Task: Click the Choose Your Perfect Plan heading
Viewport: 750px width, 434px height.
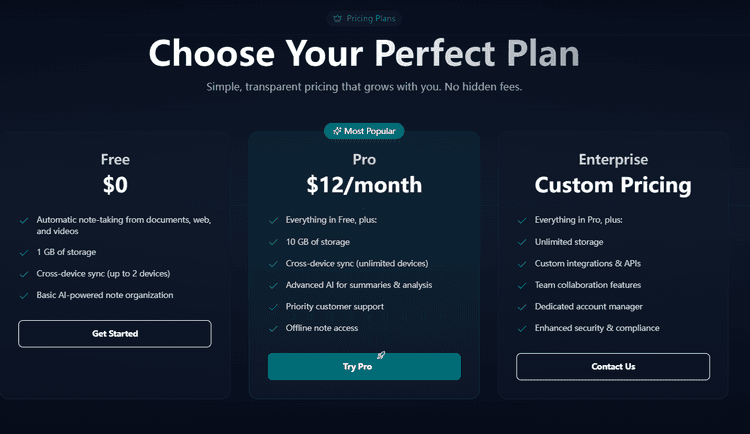Action: (364, 53)
